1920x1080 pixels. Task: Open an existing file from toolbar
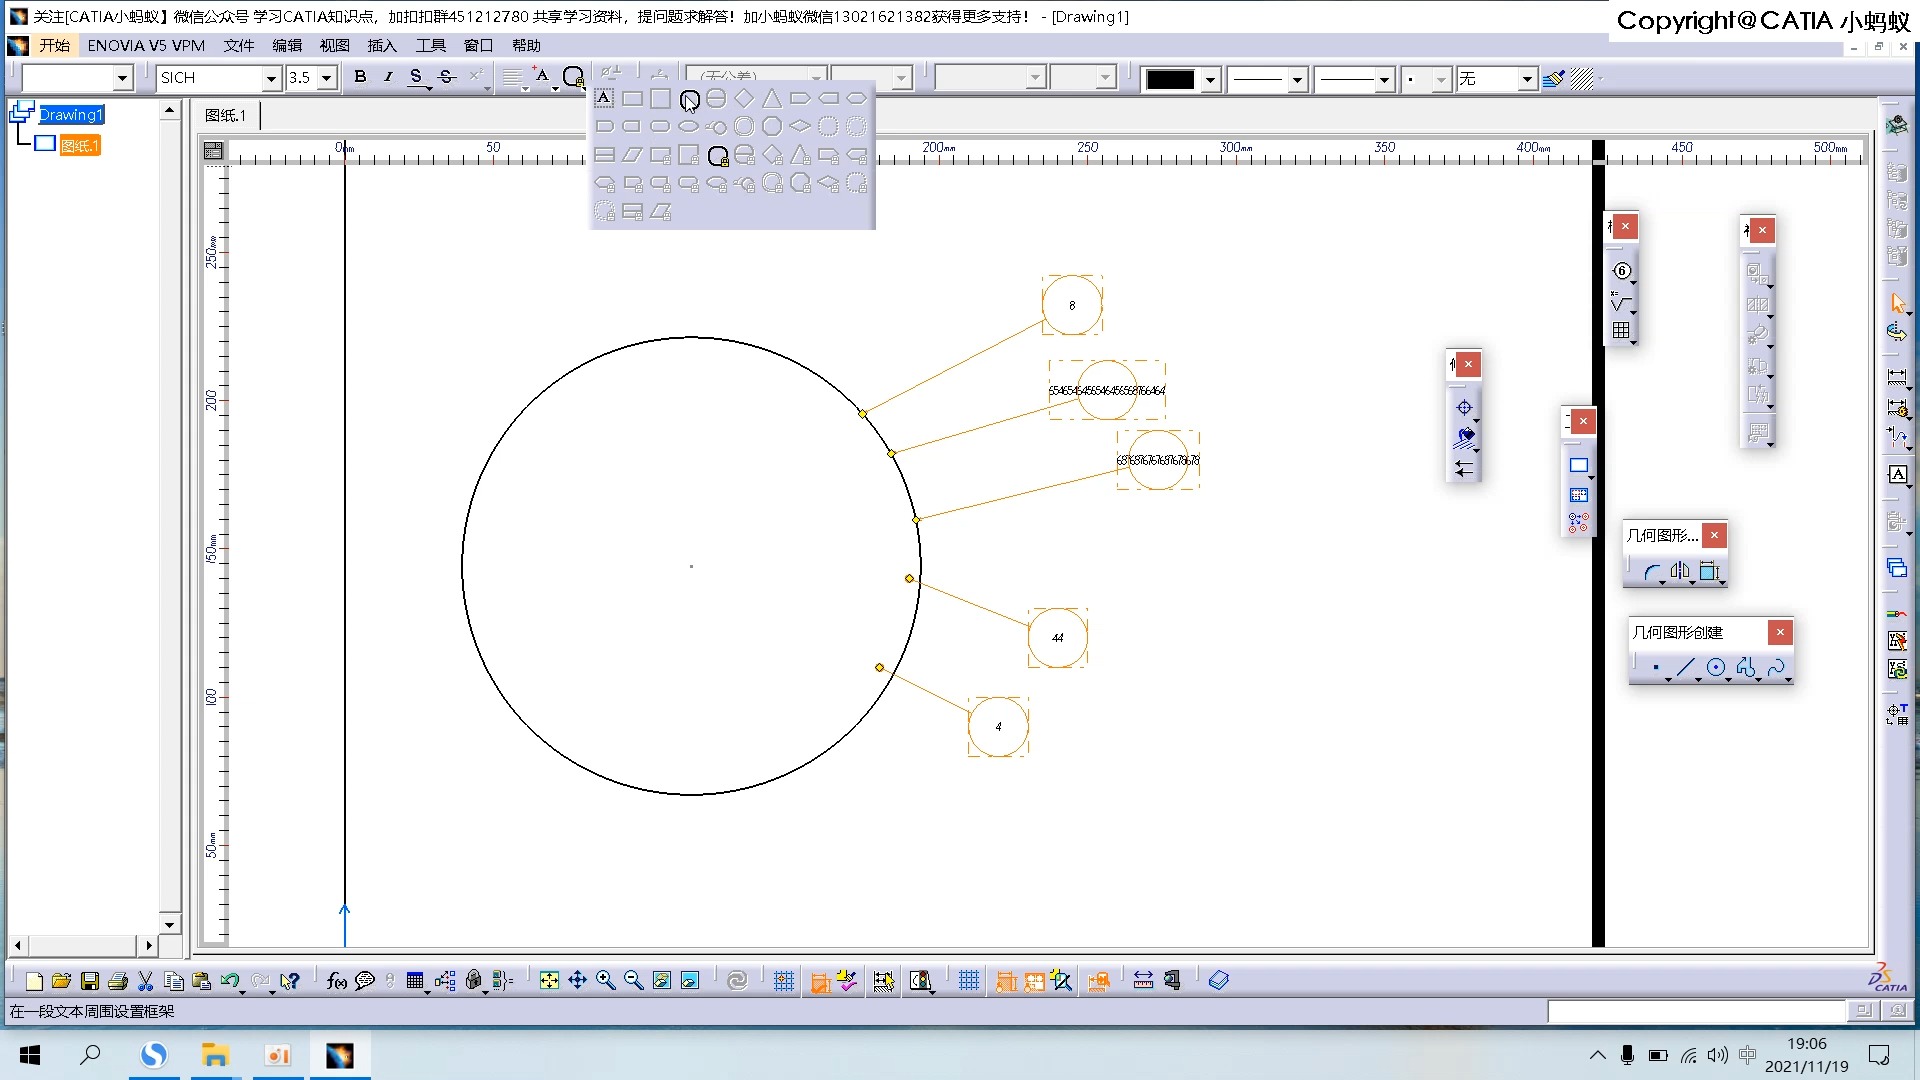[x=61, y=981]
